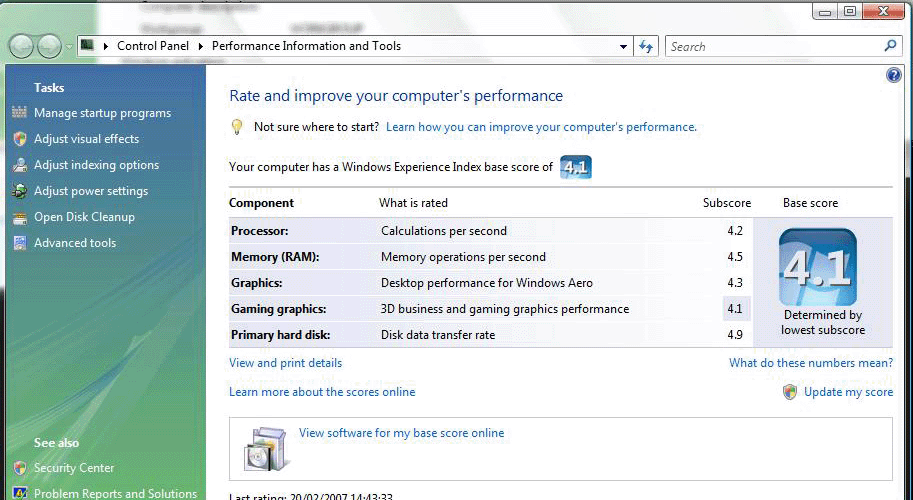Follow Learn more about the scores online
Image resolution: width=913 pixels, height=500 pixels.
coord(322,392)
